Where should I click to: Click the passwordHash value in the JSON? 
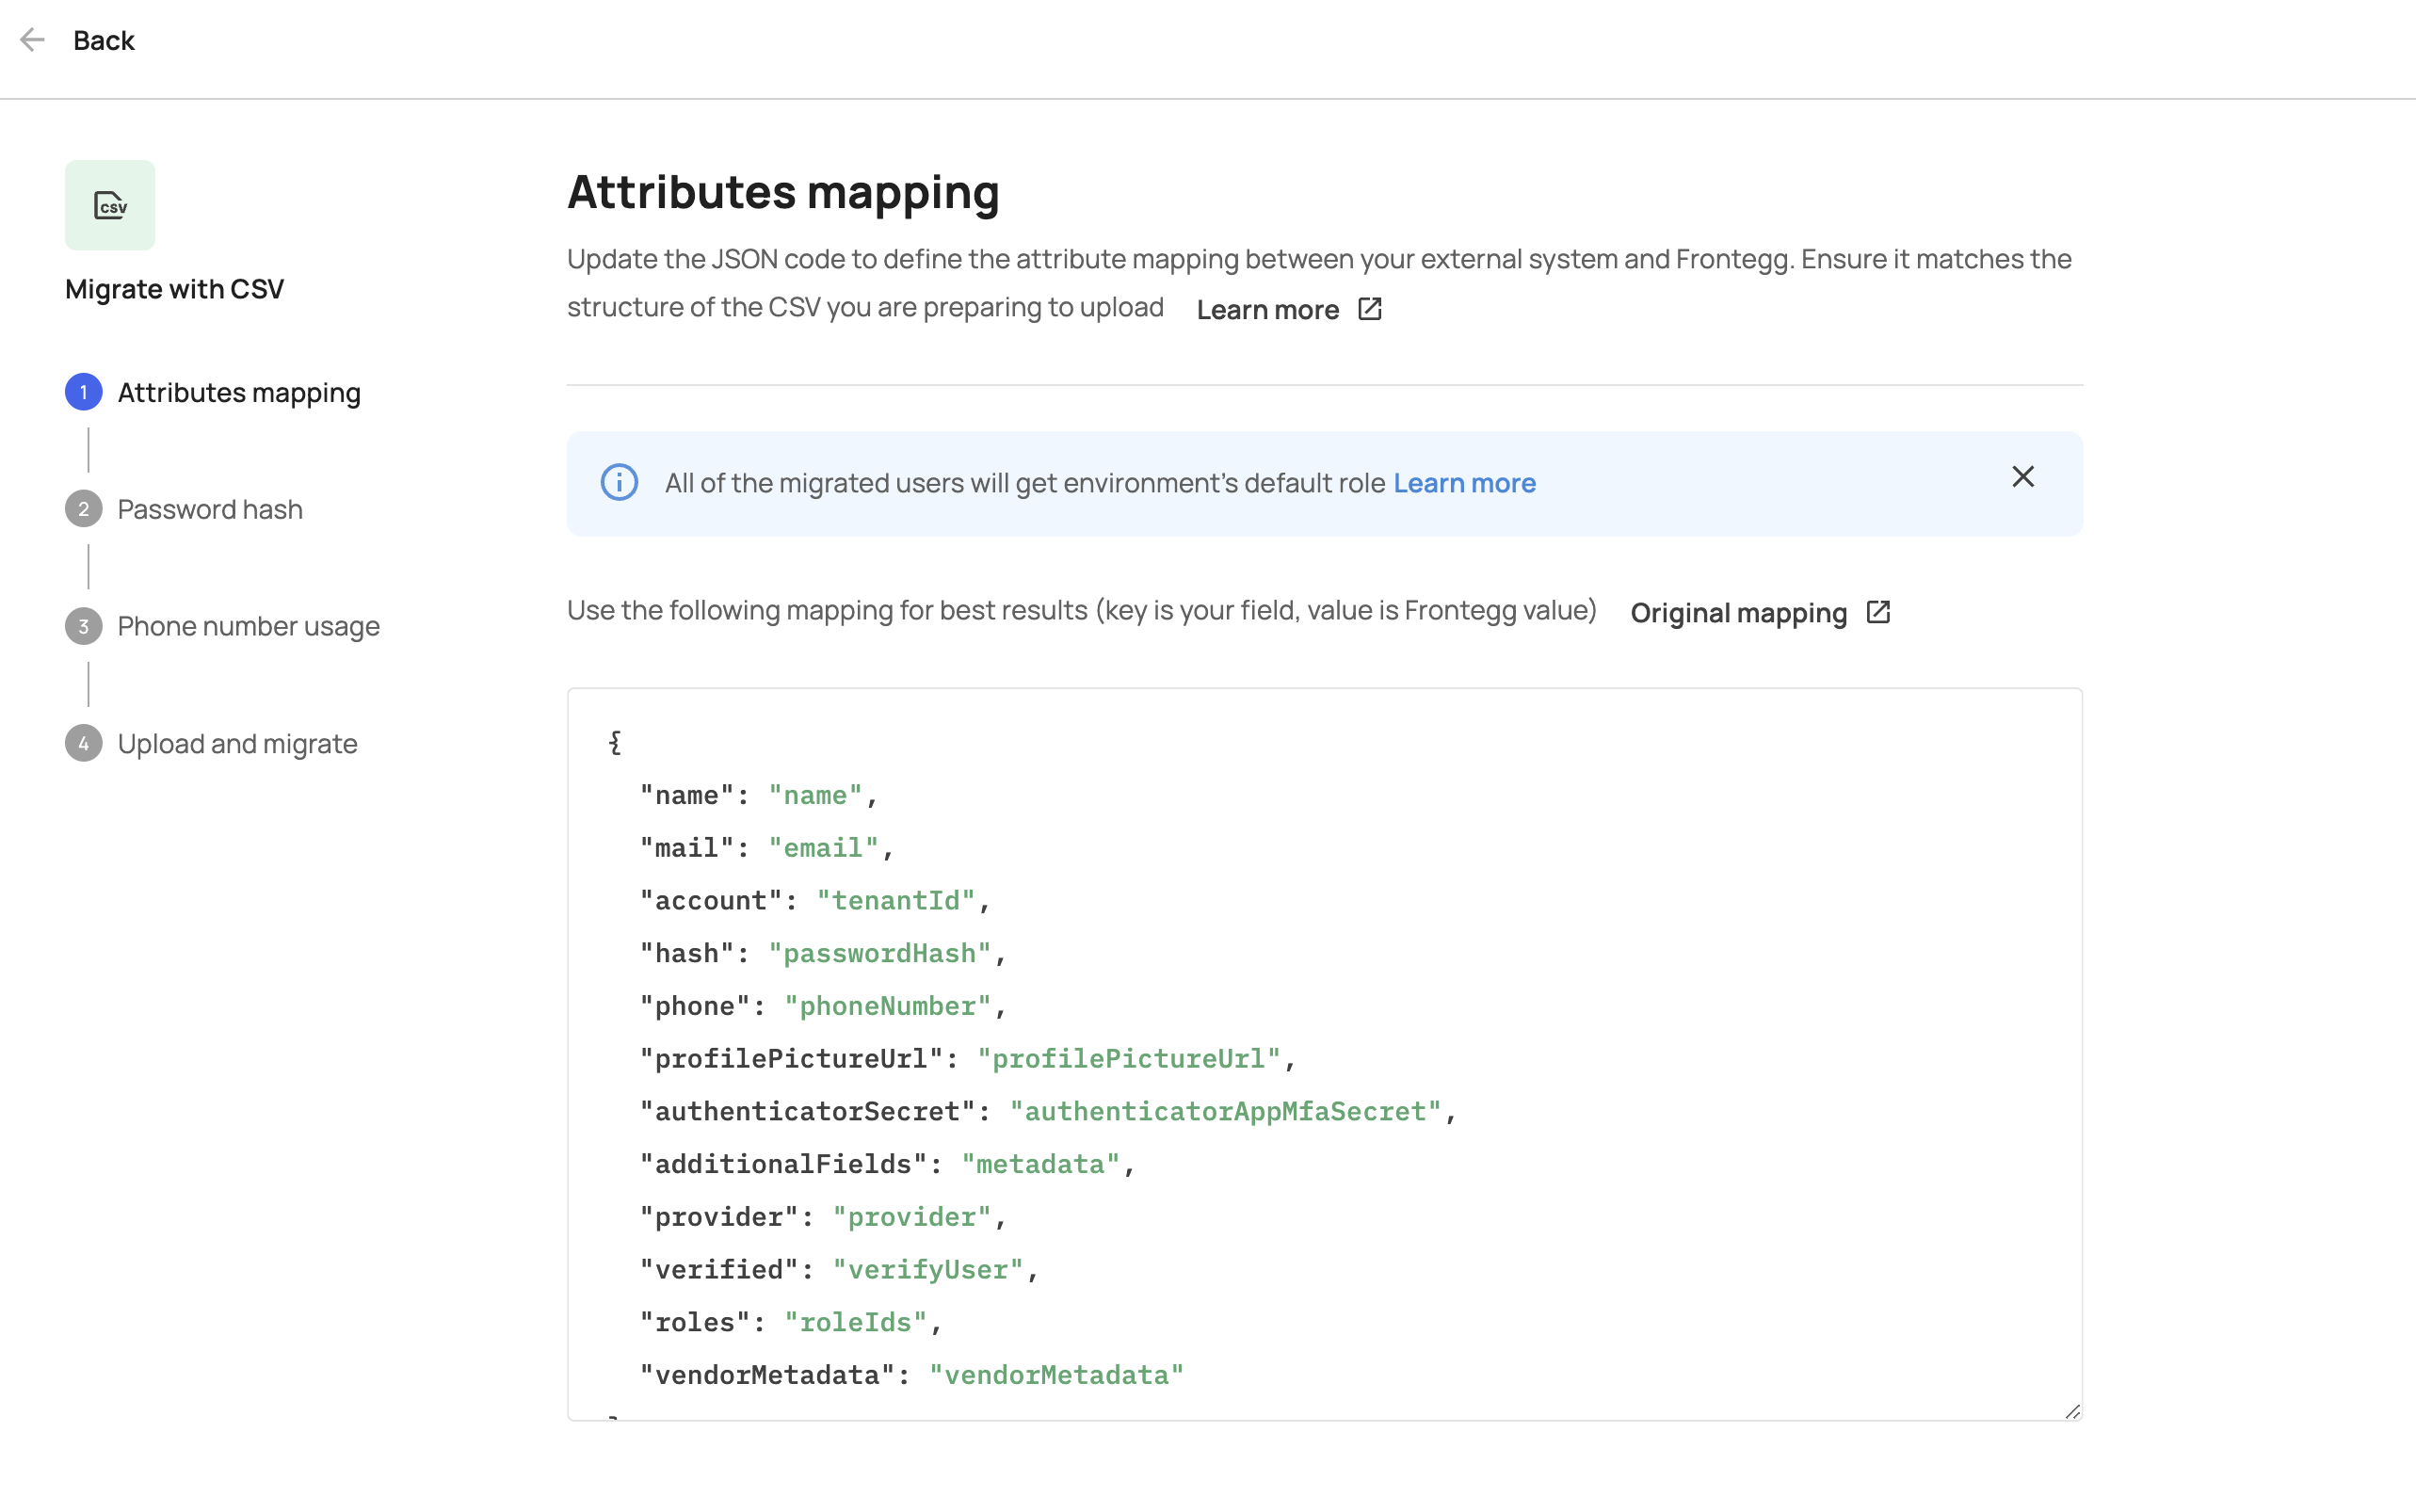879,952
